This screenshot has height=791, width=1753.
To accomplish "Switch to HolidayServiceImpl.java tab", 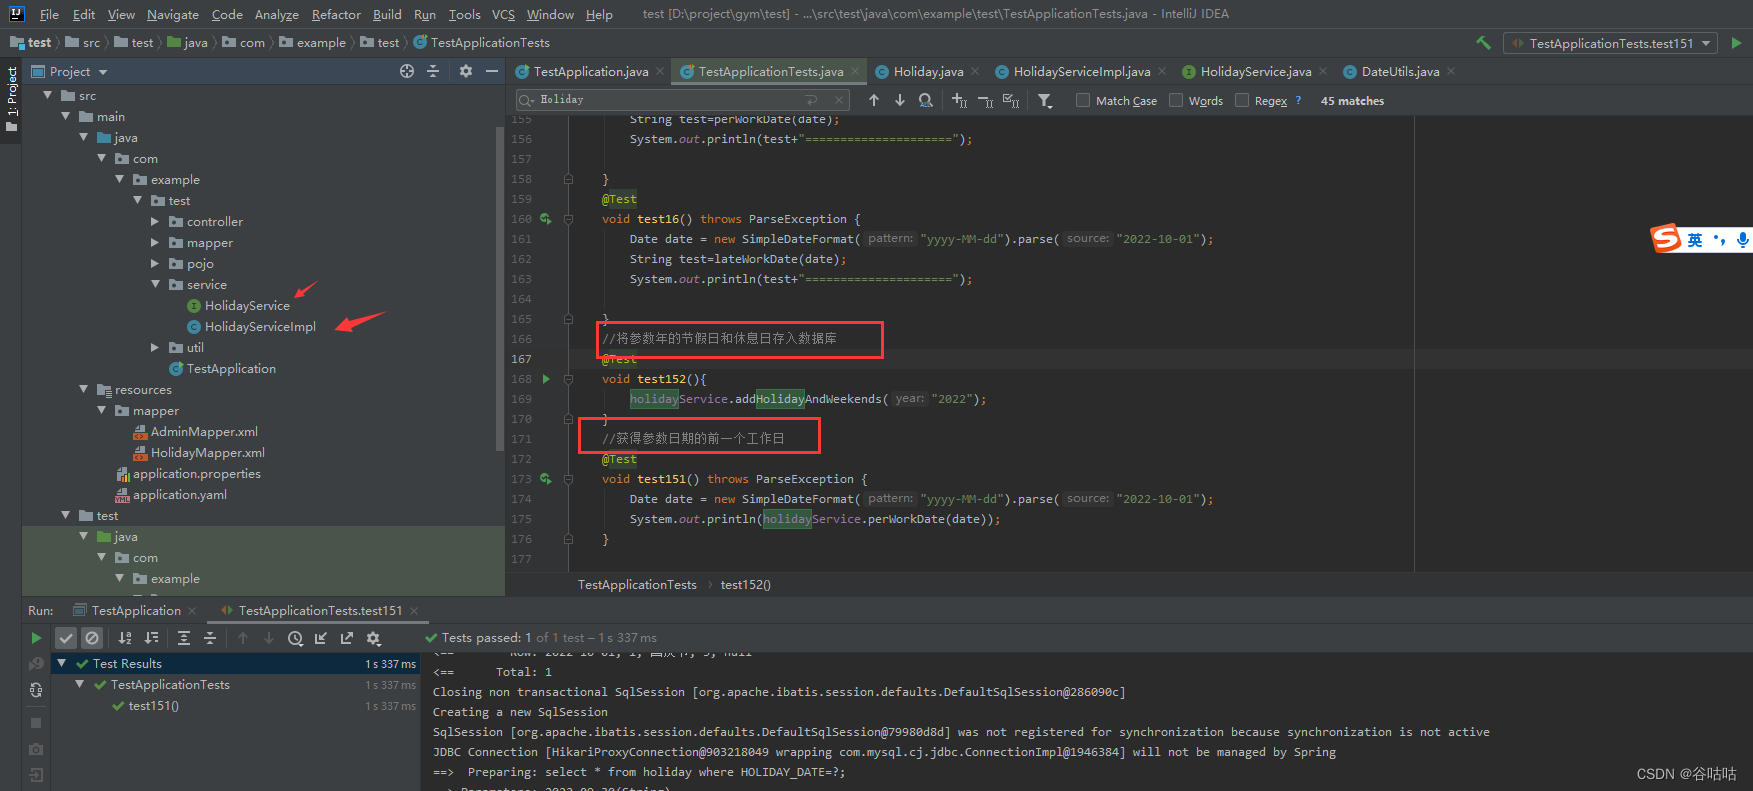I will 1081,72.
